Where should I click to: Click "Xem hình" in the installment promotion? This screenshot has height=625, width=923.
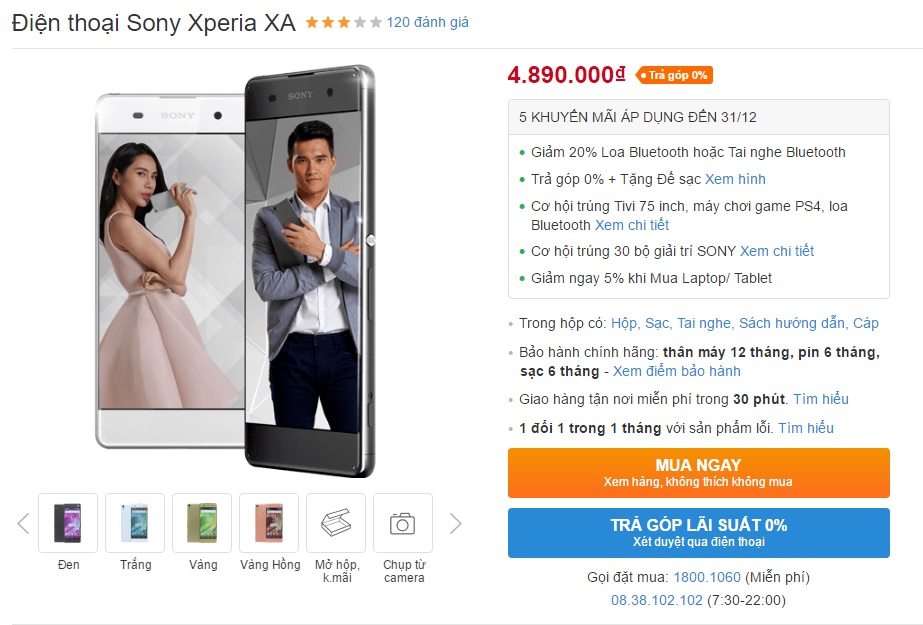(x=736, y=179)
